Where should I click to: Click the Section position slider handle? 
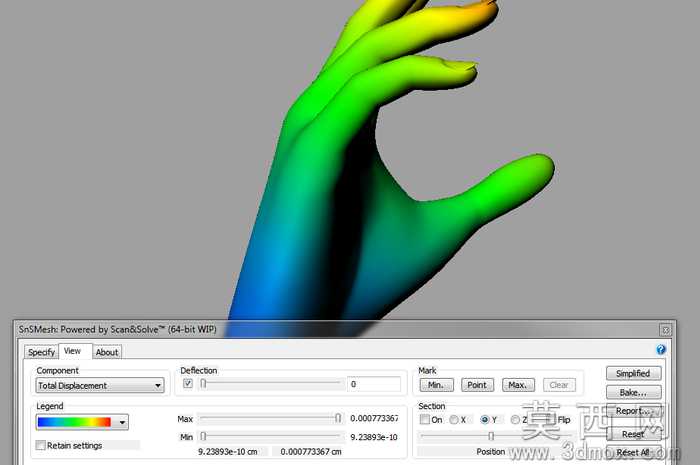click(x=491, y=436)
